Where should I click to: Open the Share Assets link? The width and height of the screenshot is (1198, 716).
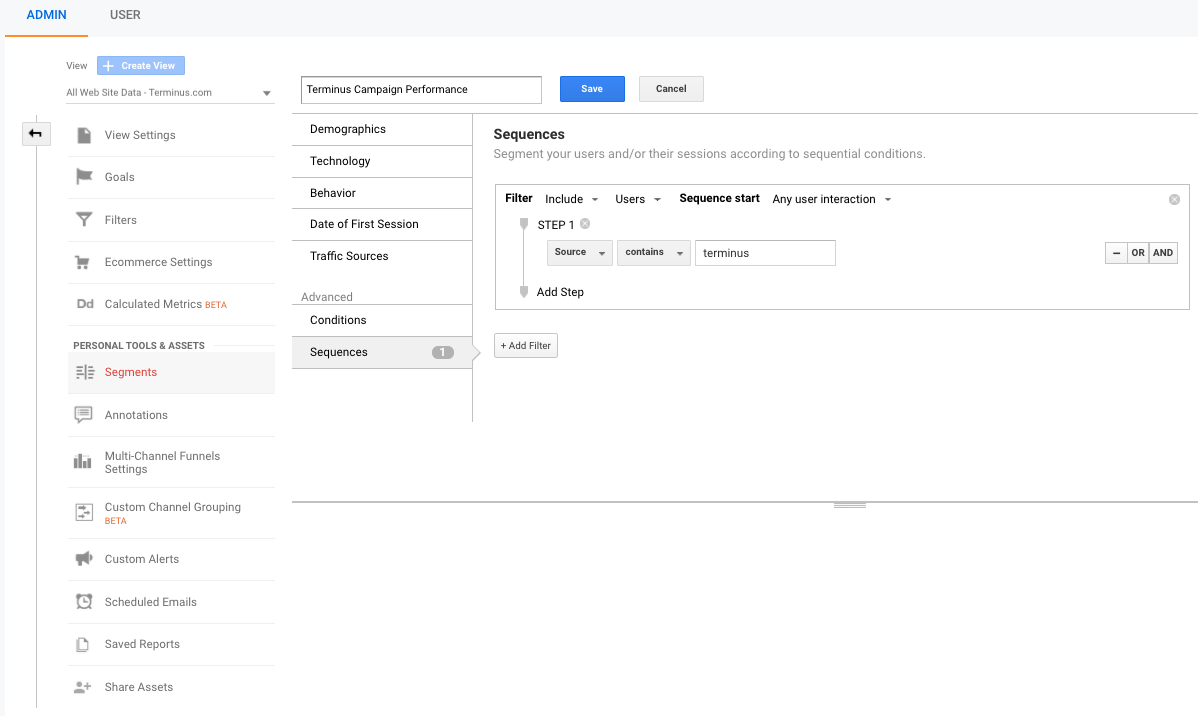pos(138,687)
